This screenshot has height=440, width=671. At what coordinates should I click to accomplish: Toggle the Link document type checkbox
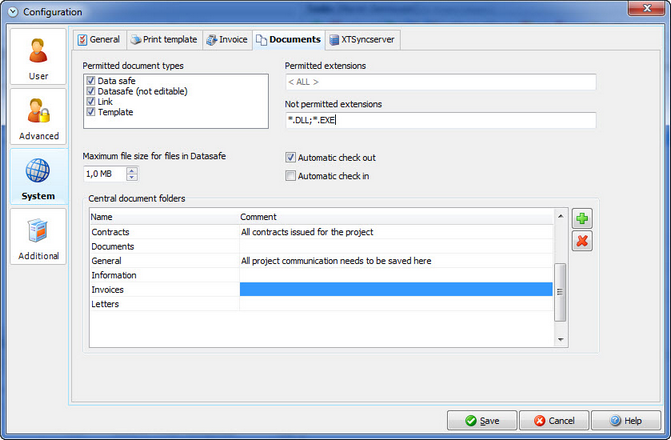(91, 101)
